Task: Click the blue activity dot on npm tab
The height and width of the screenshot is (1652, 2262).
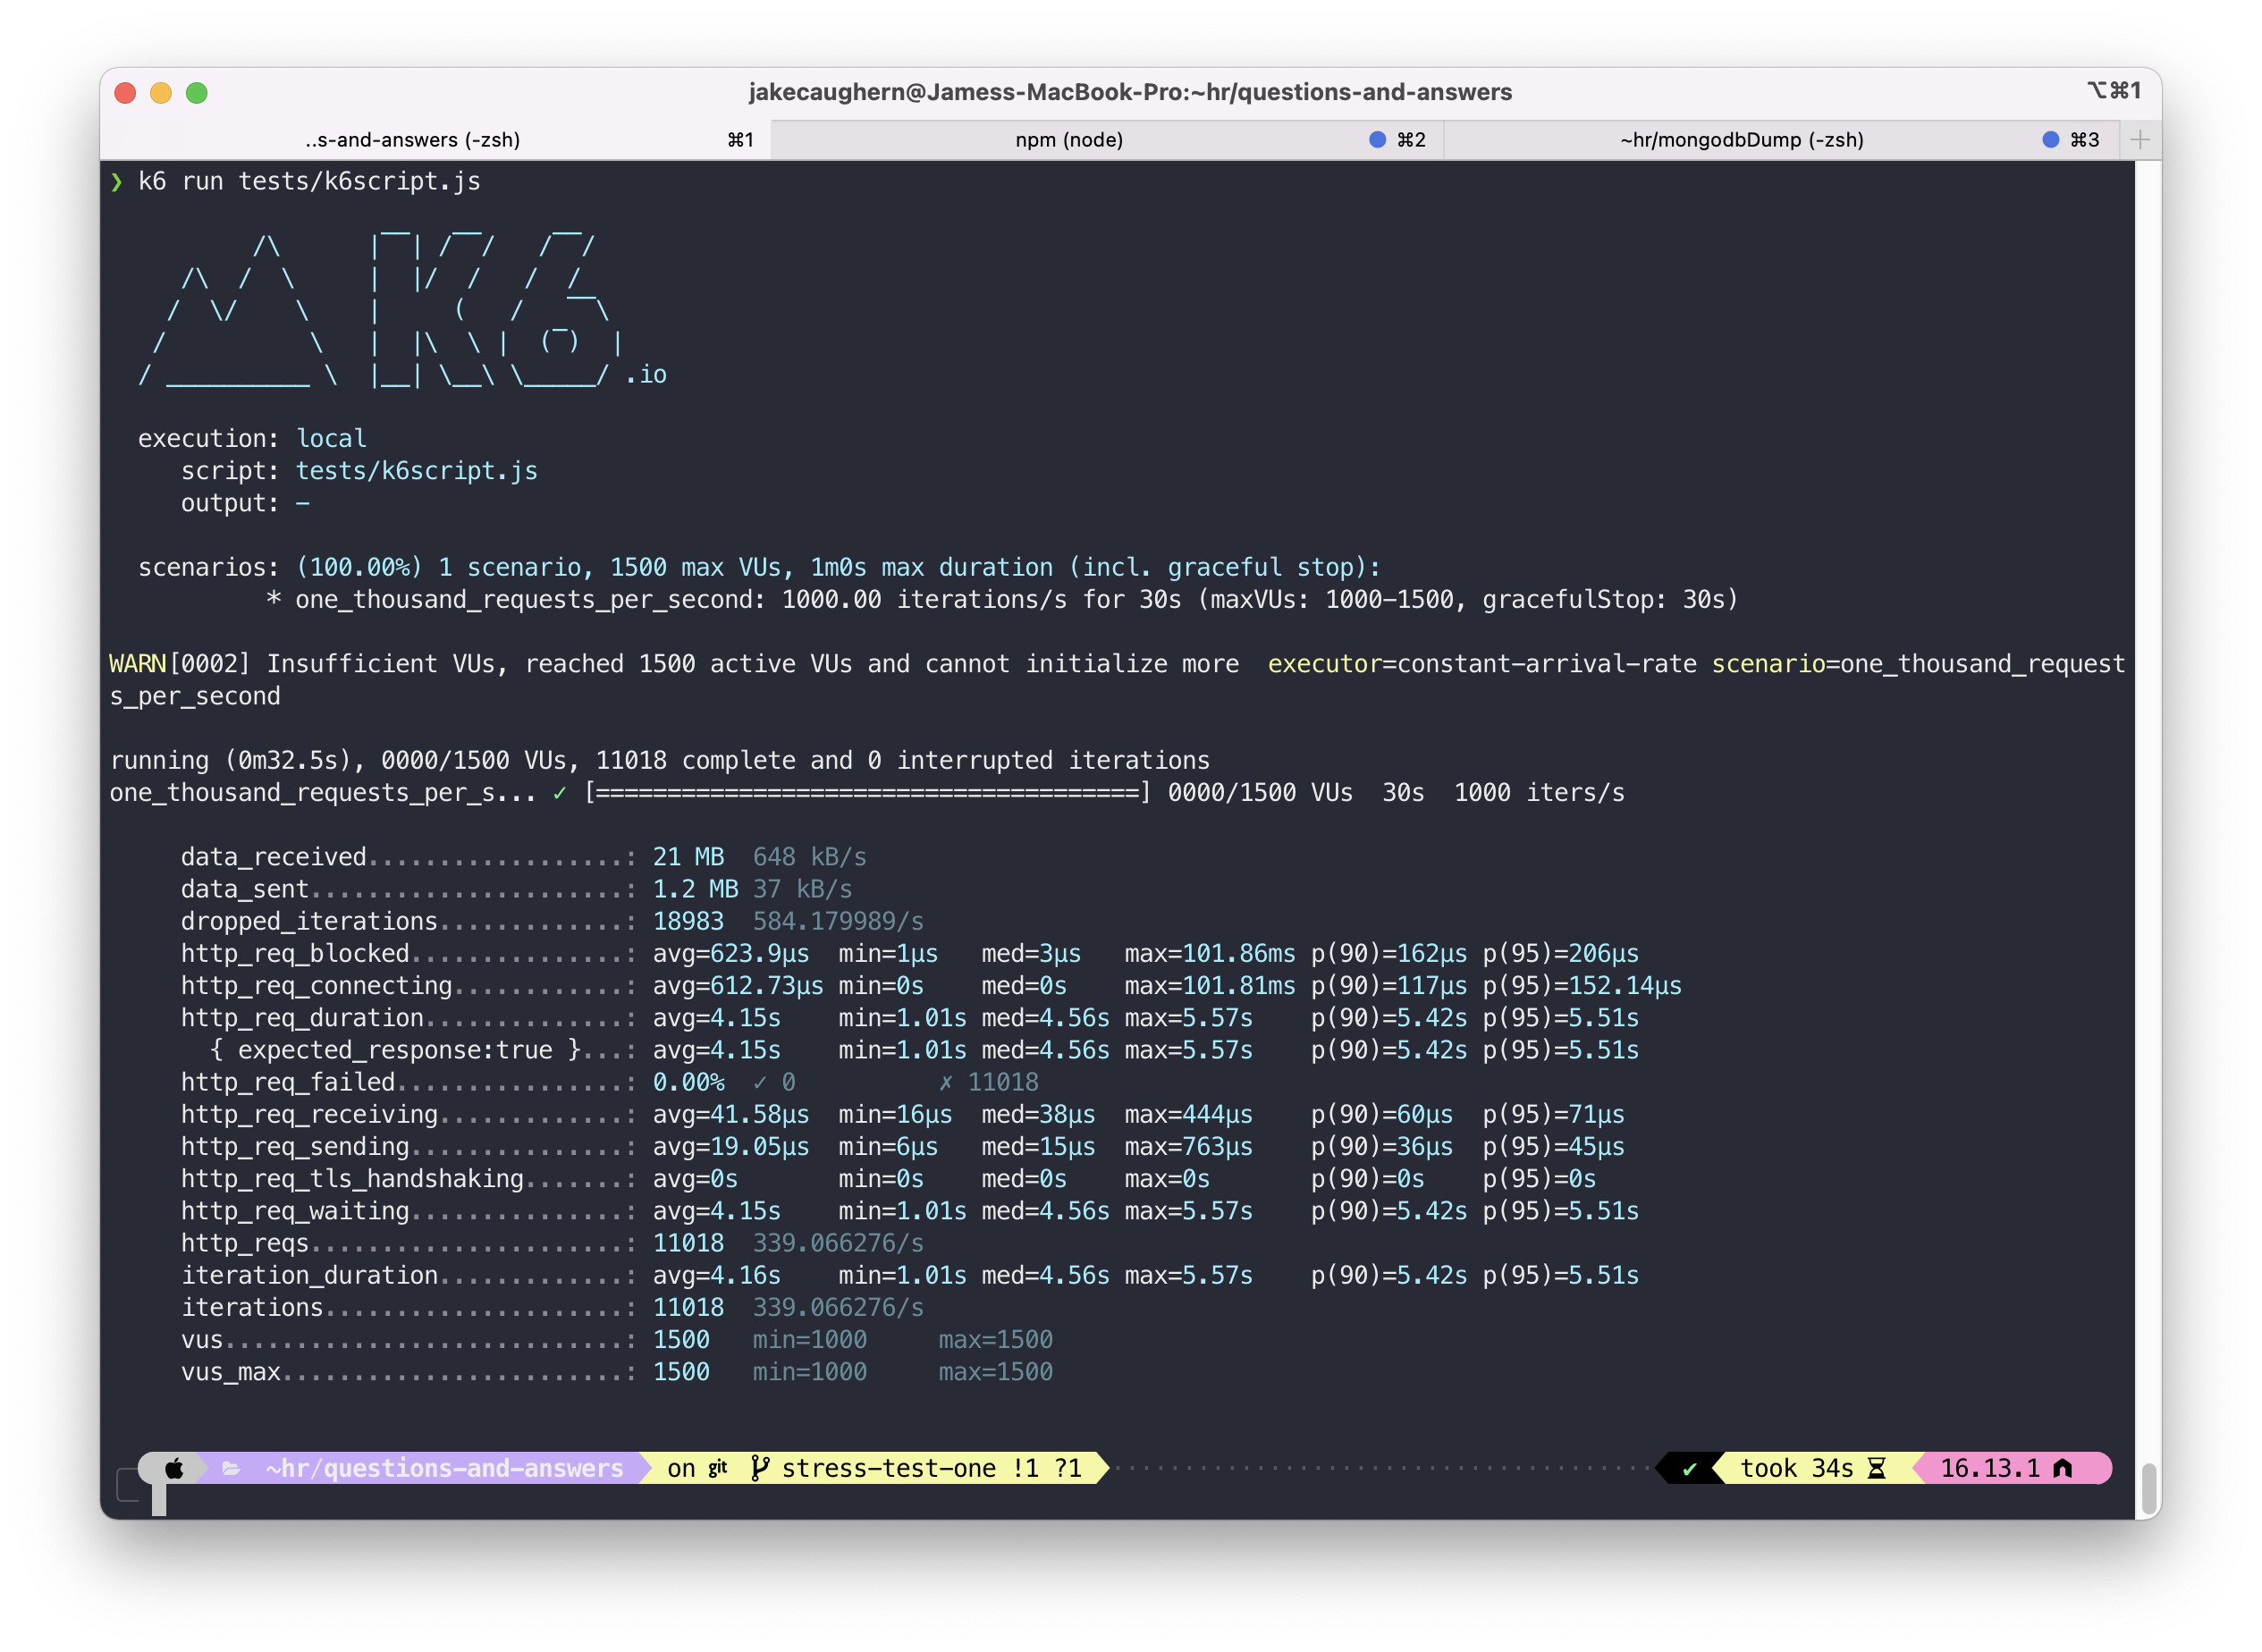Action: pyautogui.click(x=1377, y=140)
